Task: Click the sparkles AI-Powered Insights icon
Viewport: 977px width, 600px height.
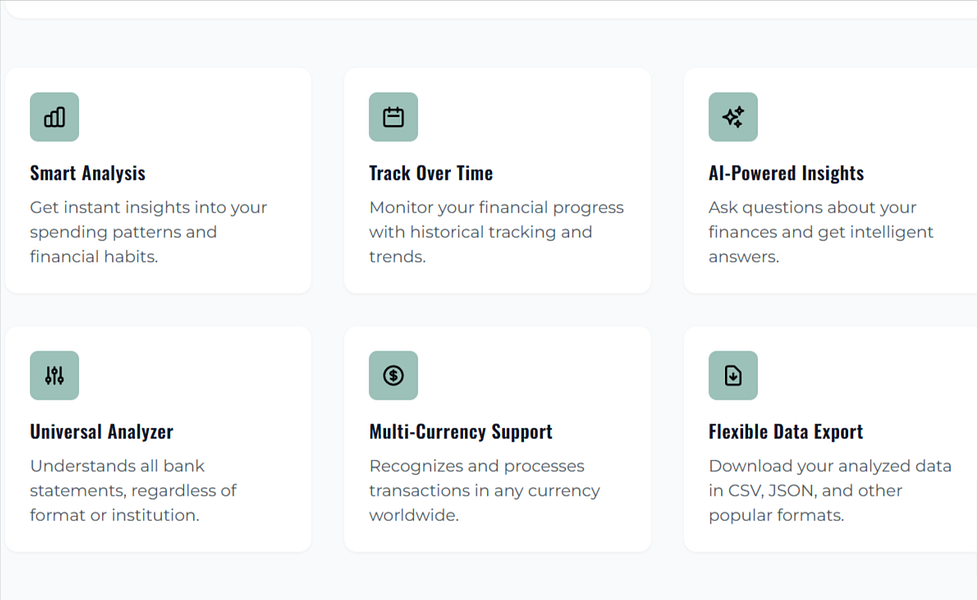Action: point(733,117)
